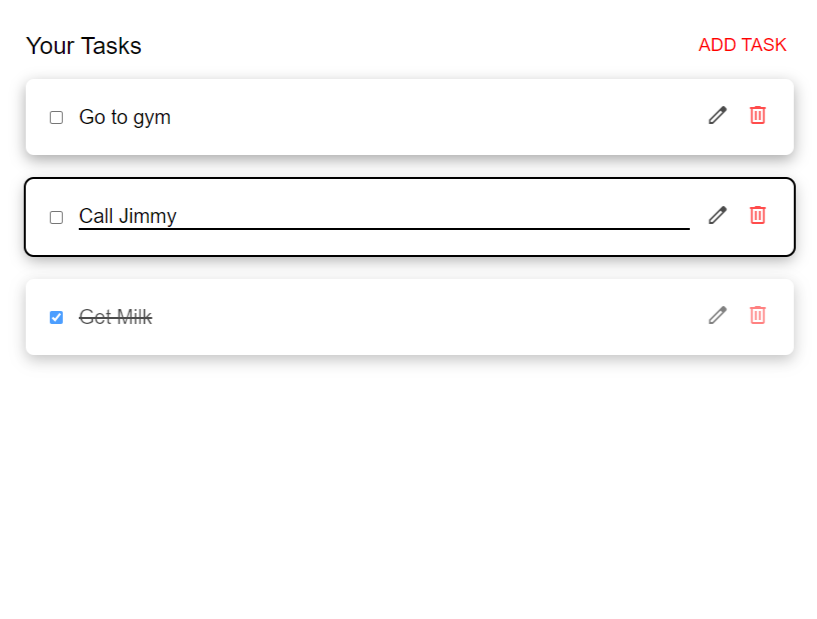
Task: Click empty part of Call Jimmy input line
Action: tap(432, 216)
